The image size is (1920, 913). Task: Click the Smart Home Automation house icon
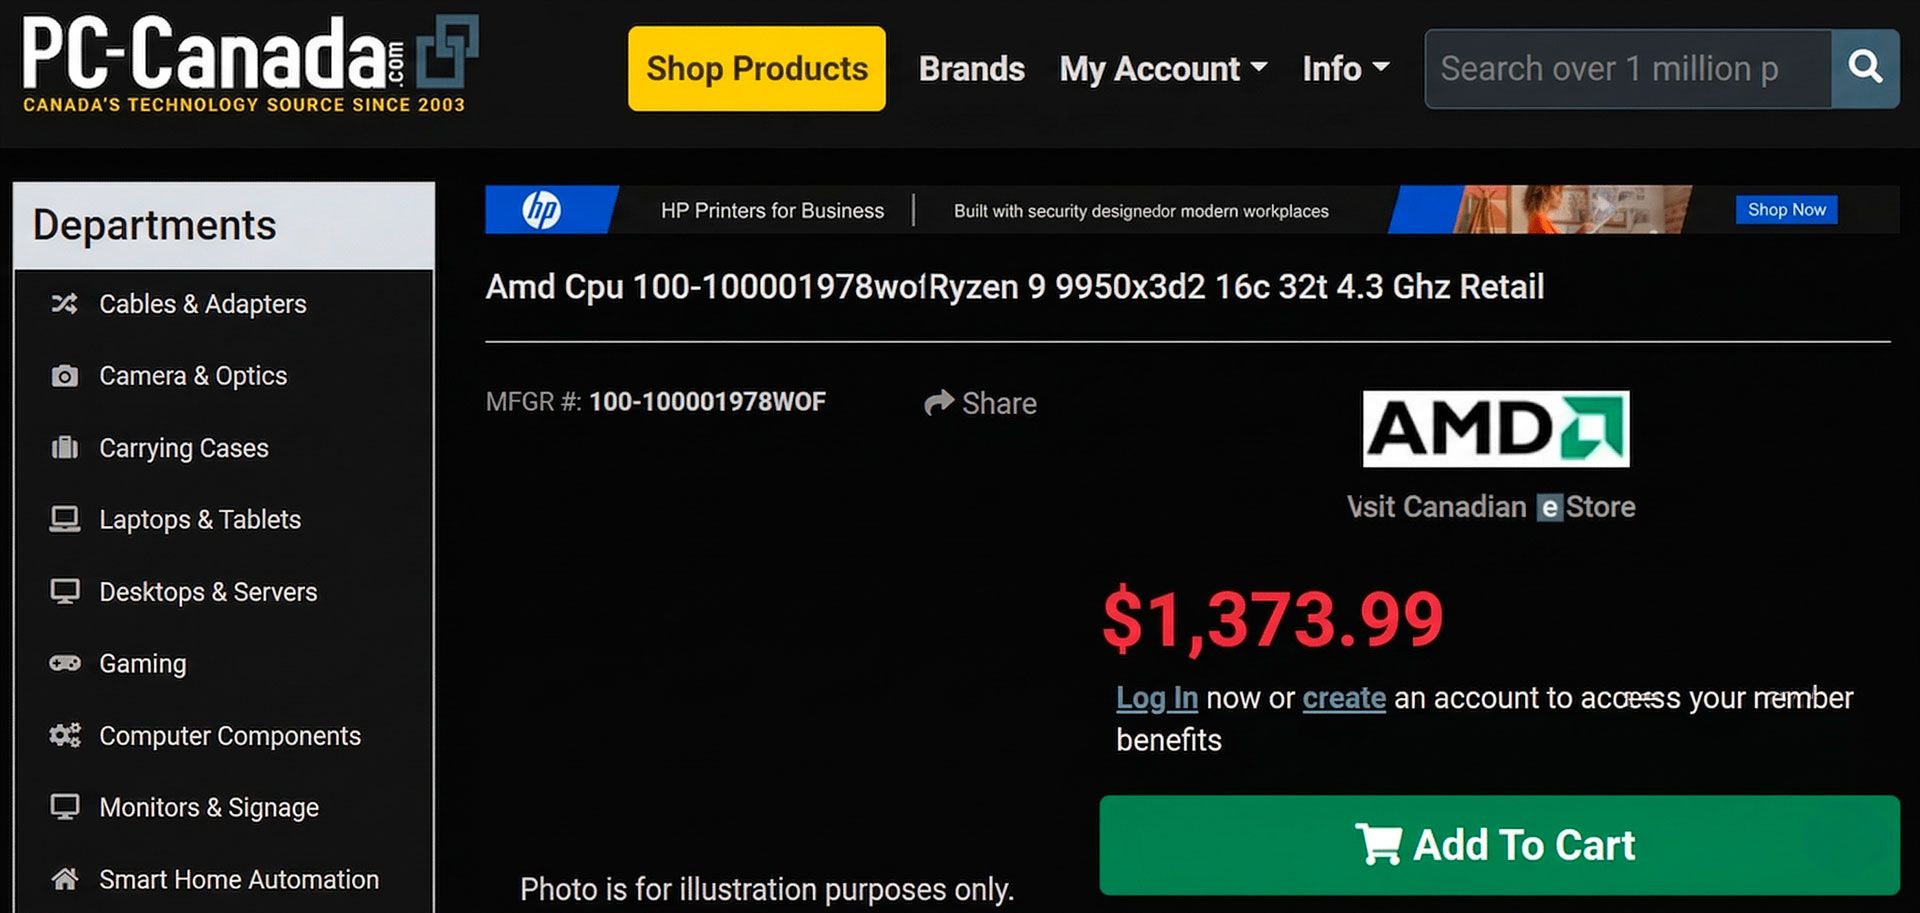click(x=65, y=879)
